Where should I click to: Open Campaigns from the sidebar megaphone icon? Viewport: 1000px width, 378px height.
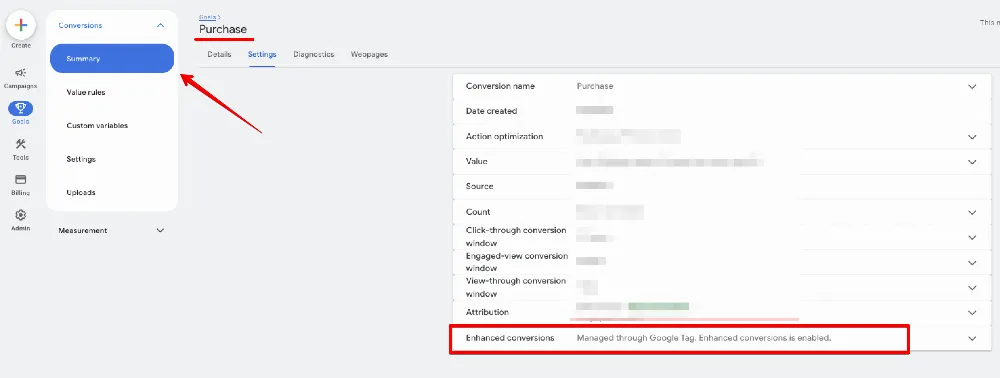[x=20, y=73]
